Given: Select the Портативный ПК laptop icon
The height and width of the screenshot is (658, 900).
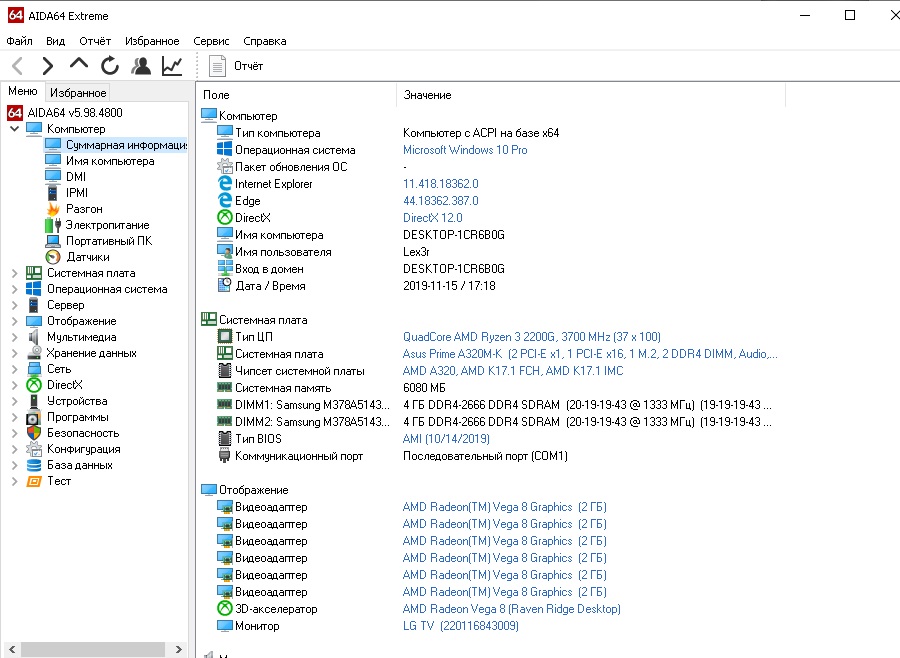Looking at the screenshot, I should [53, 241].
